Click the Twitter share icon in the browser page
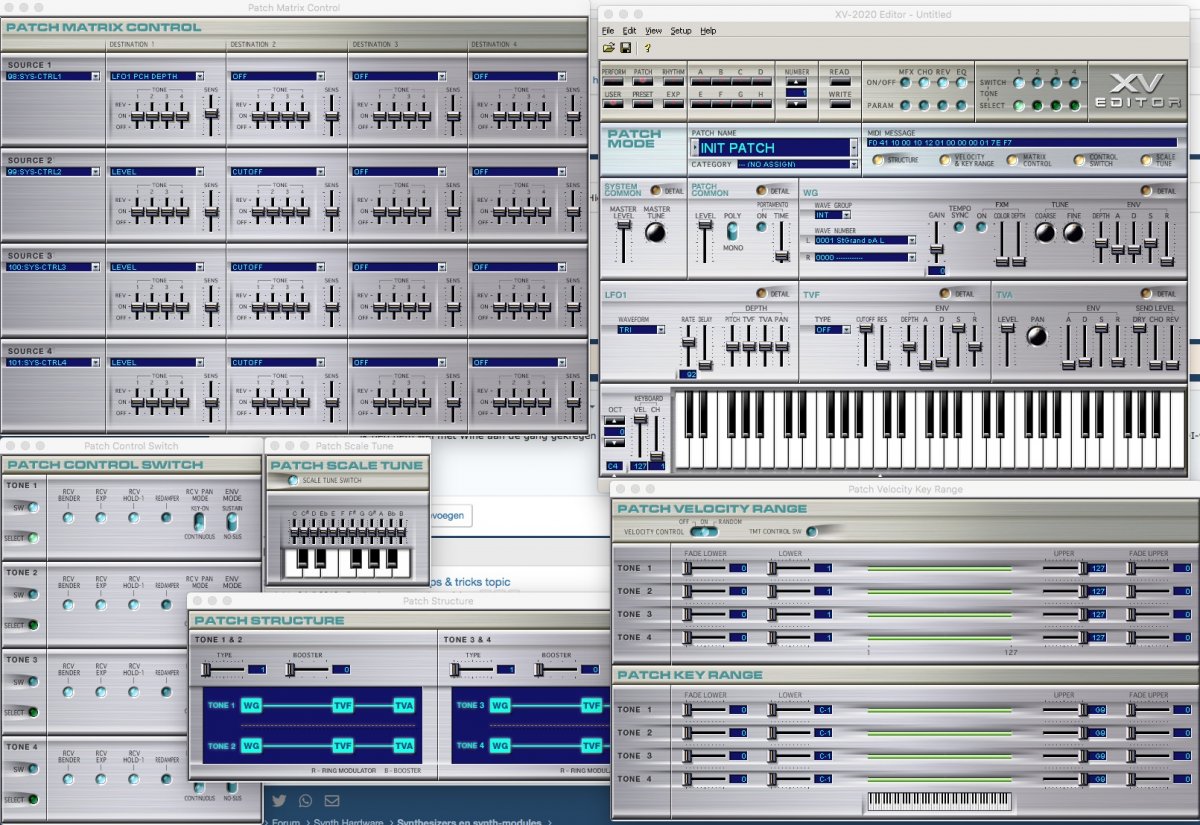The width and height of the screenshot is (1200, 825). (x=279, y=800)
